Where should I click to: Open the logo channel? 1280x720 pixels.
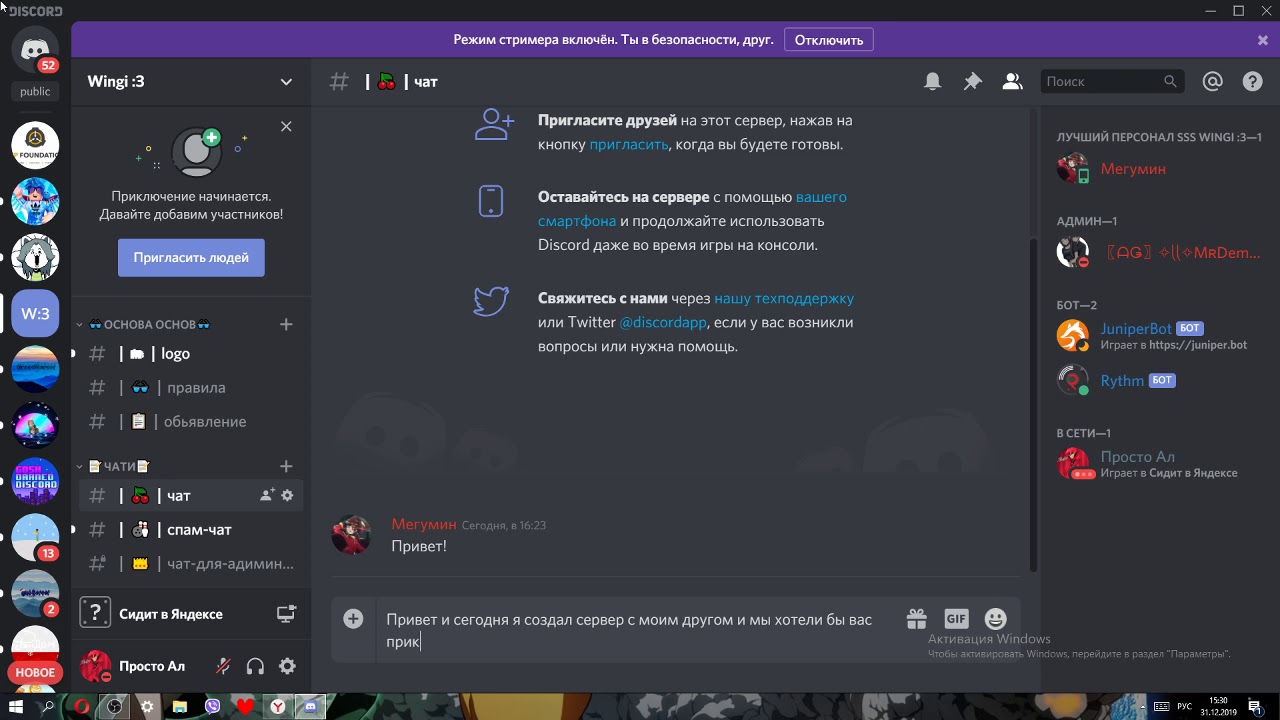191,353
